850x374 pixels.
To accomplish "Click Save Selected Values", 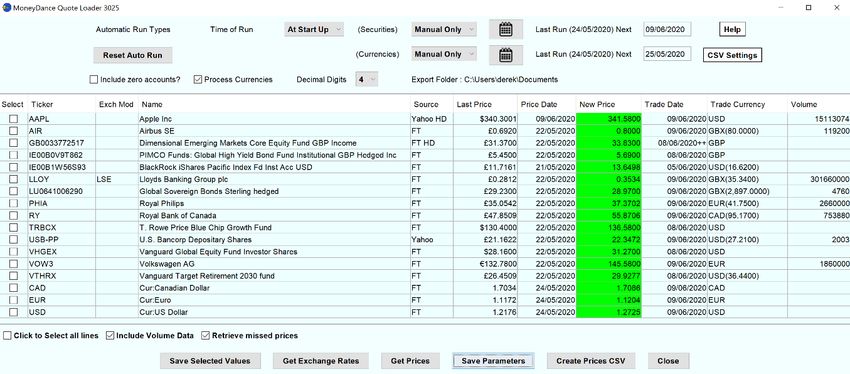I will coord(210,361).
